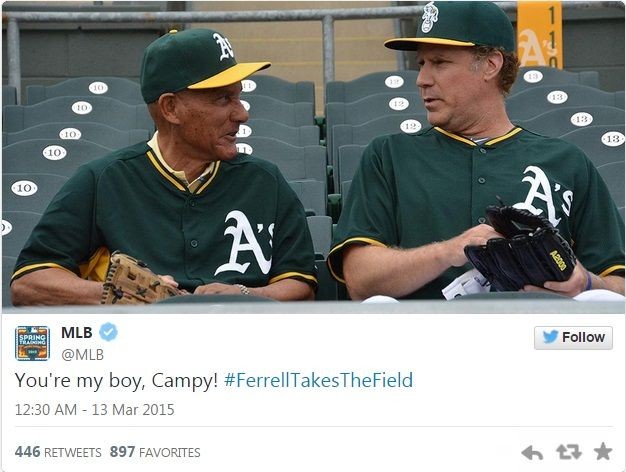Favorite the tweet with the star icon
The image size is (626, 472).
(x=602, y=452)
